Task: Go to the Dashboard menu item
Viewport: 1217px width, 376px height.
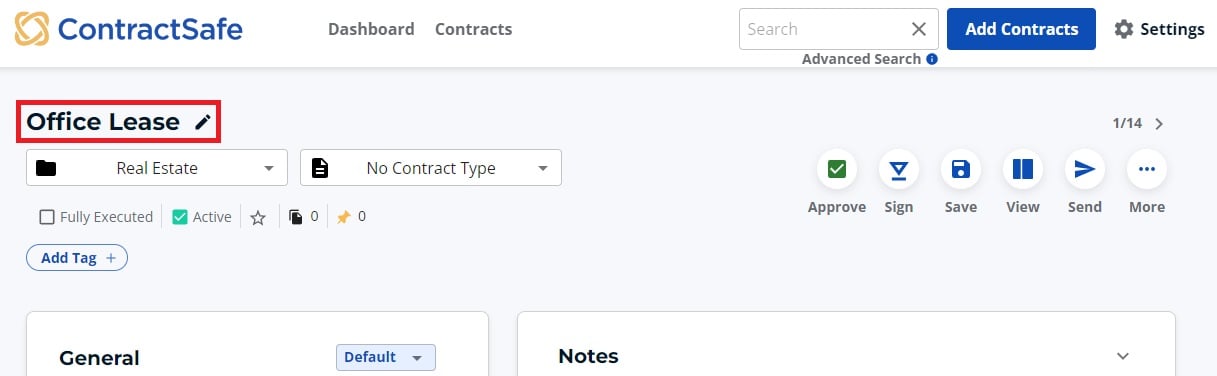Action: 371,29
